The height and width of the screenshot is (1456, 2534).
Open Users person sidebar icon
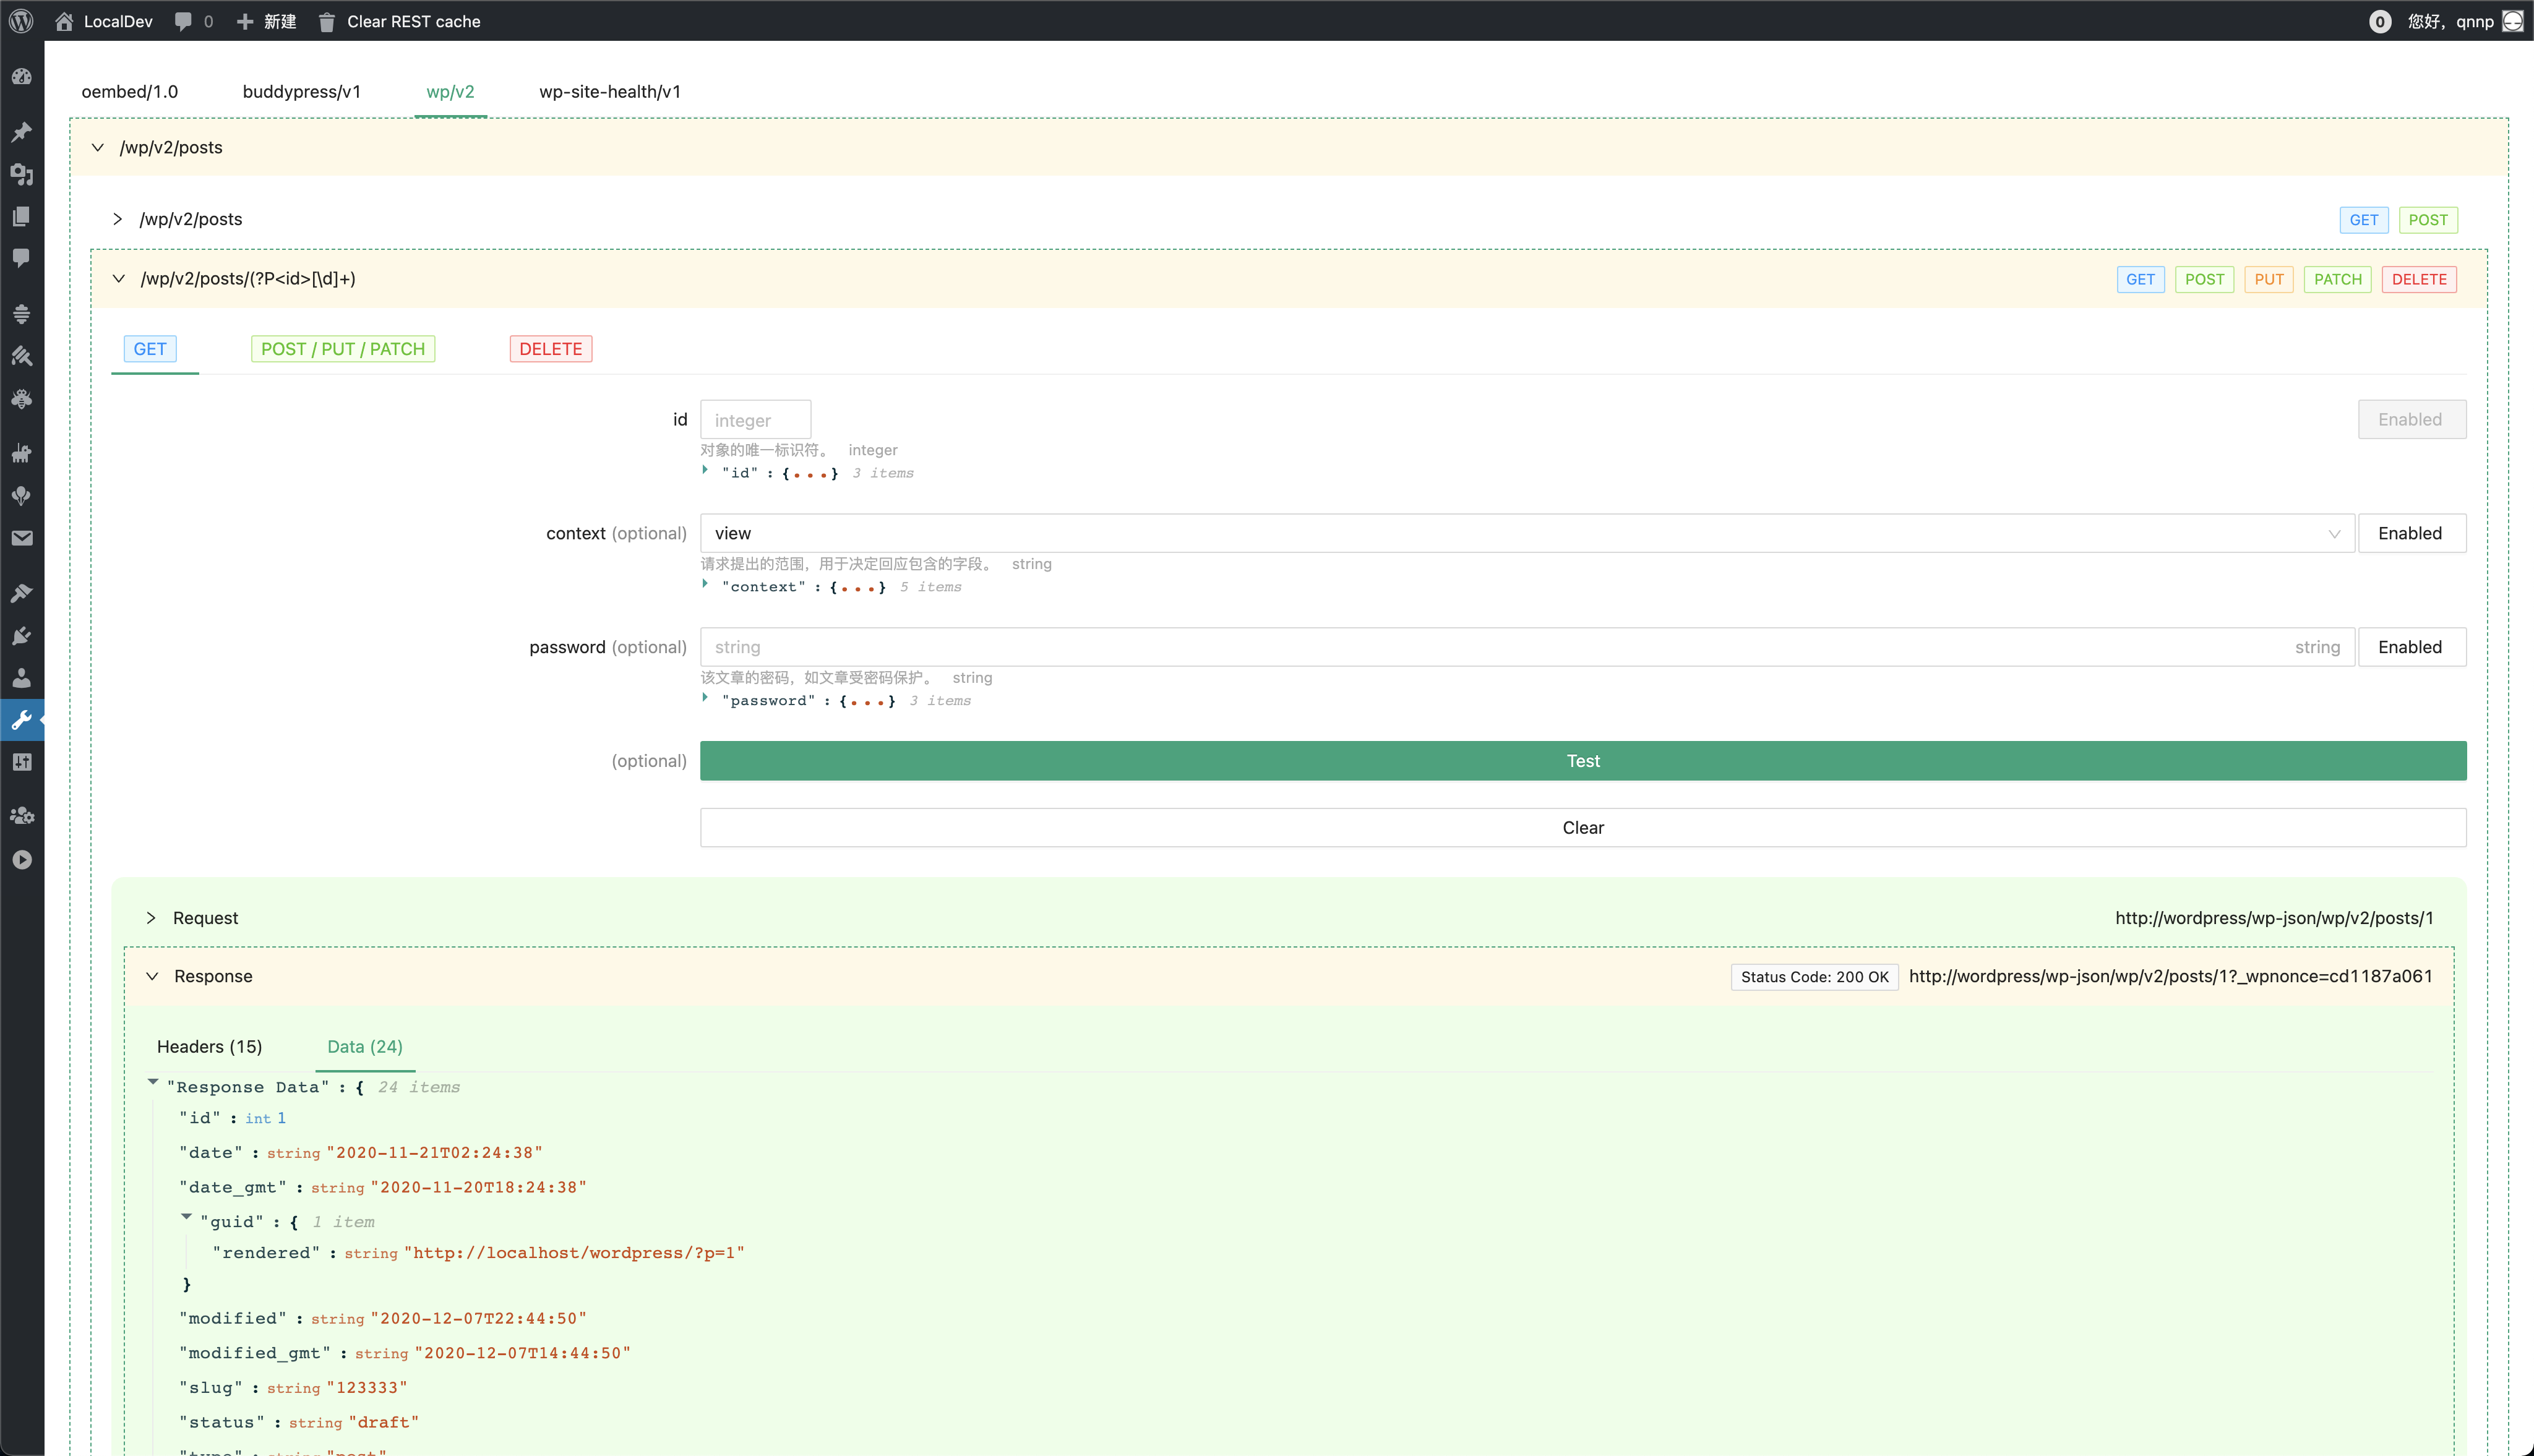pos(21,677)
